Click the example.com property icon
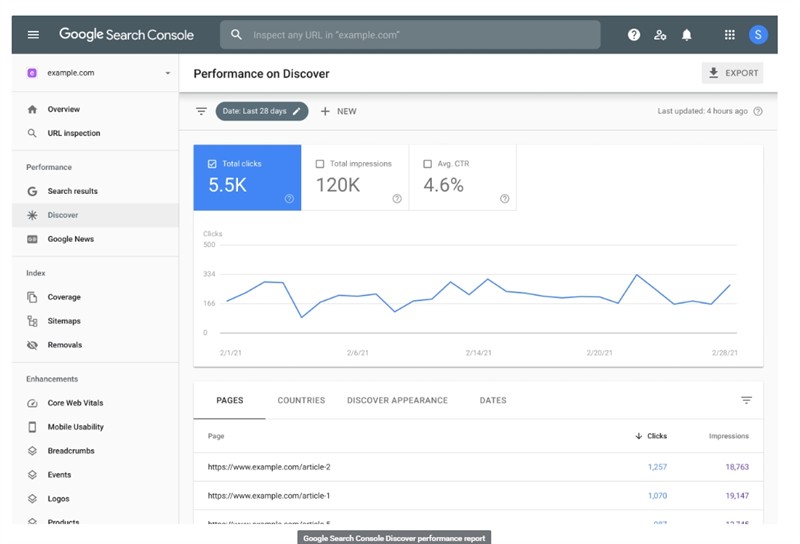 (x=32, y=73)
